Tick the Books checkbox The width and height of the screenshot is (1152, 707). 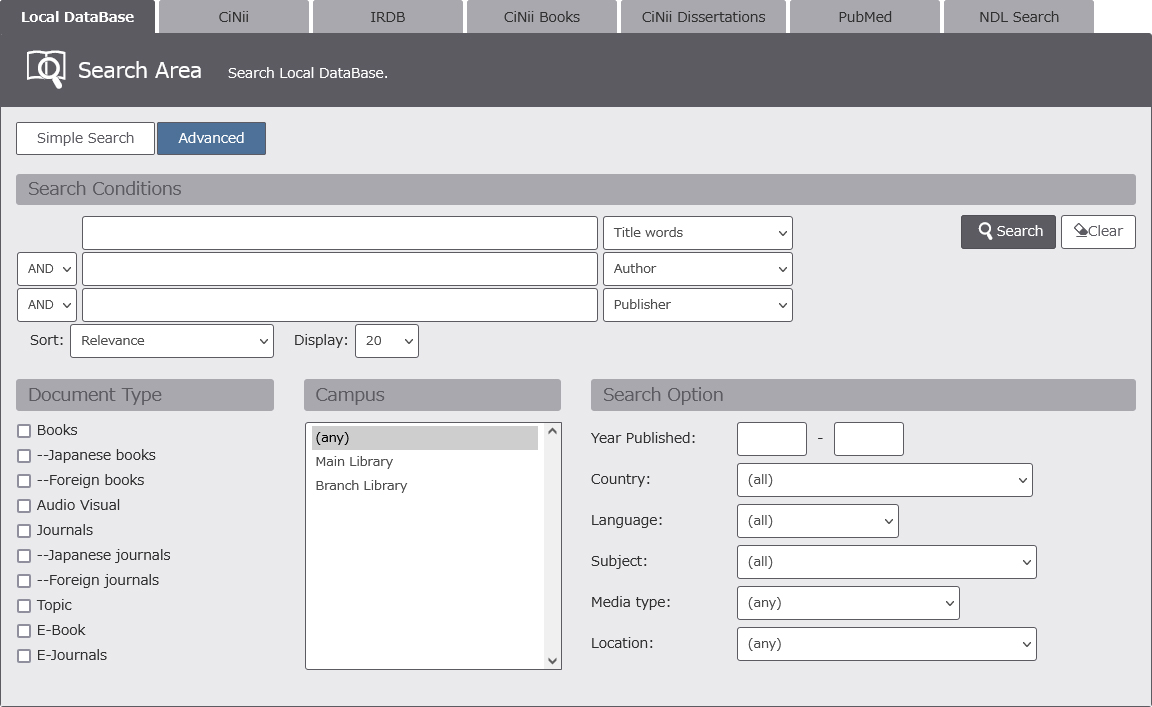[x=24, y=431]
